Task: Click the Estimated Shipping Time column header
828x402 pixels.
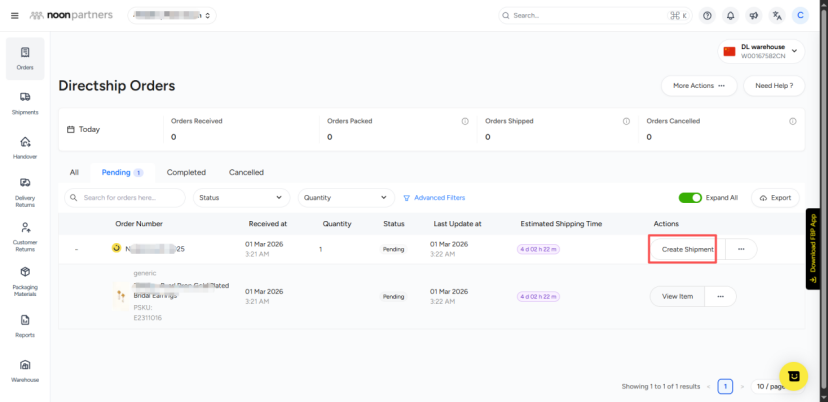Action: coord(561,224)
